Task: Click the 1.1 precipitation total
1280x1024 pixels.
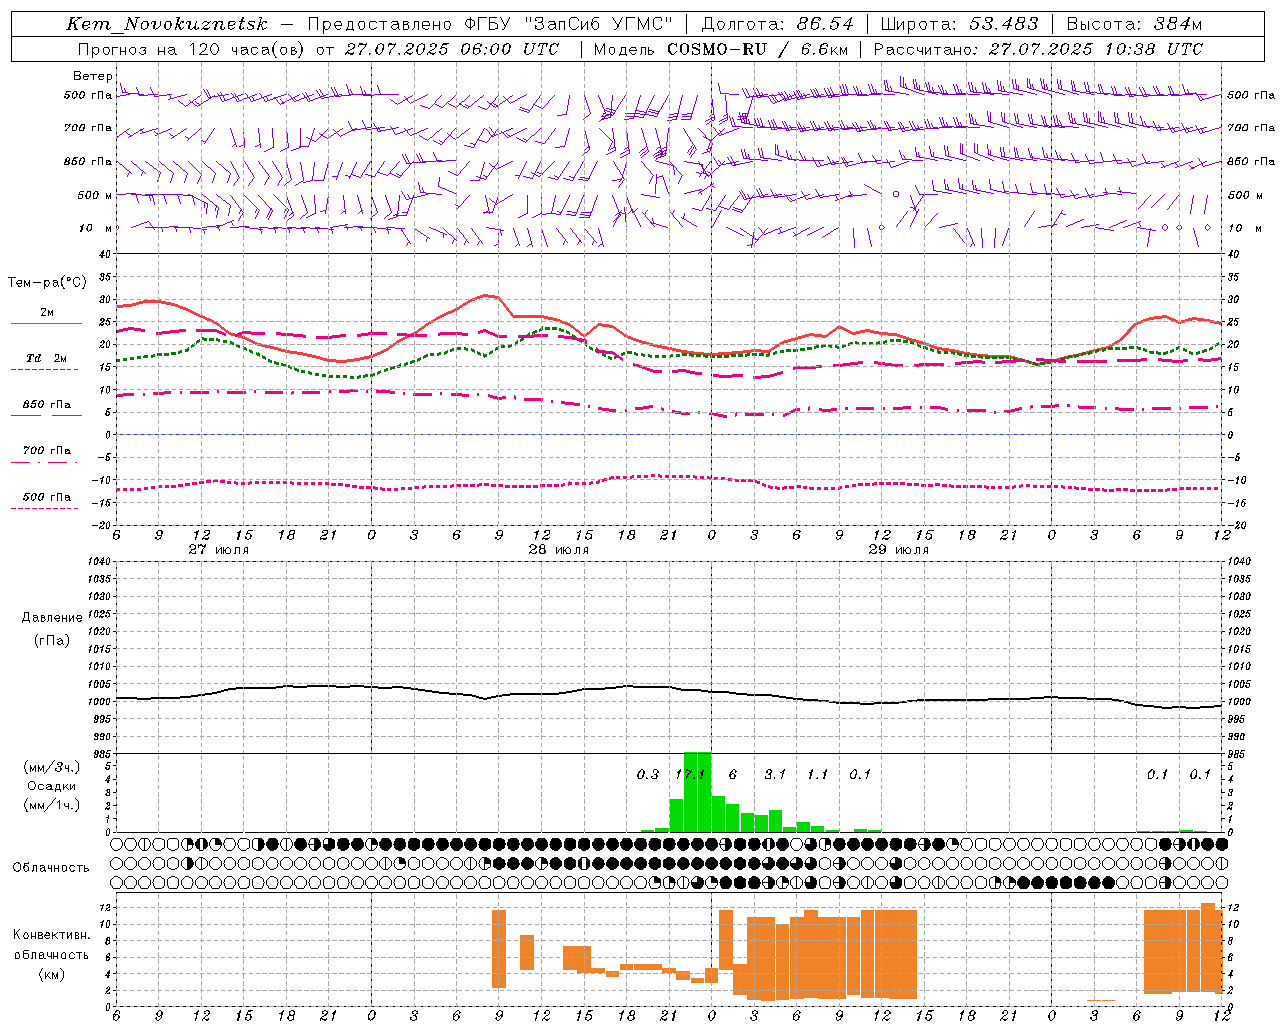Action: tap(818, 774)
